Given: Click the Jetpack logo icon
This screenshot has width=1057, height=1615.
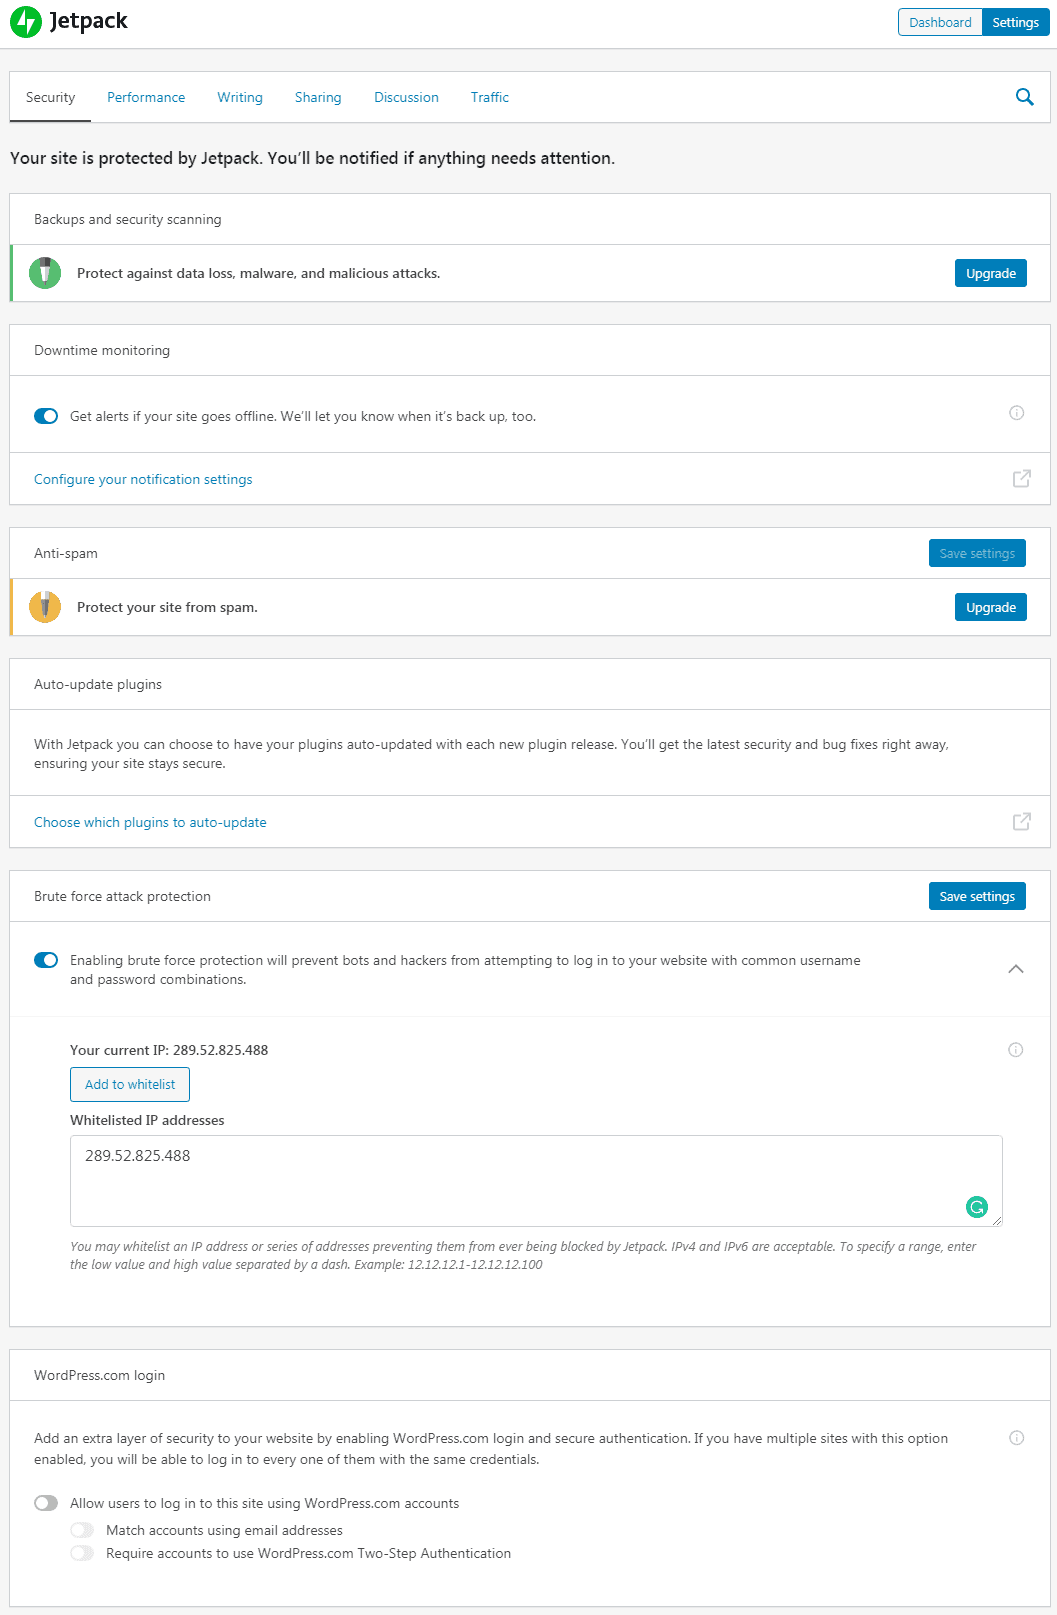Looking at the screenshot, I should (x=26, y=22).
